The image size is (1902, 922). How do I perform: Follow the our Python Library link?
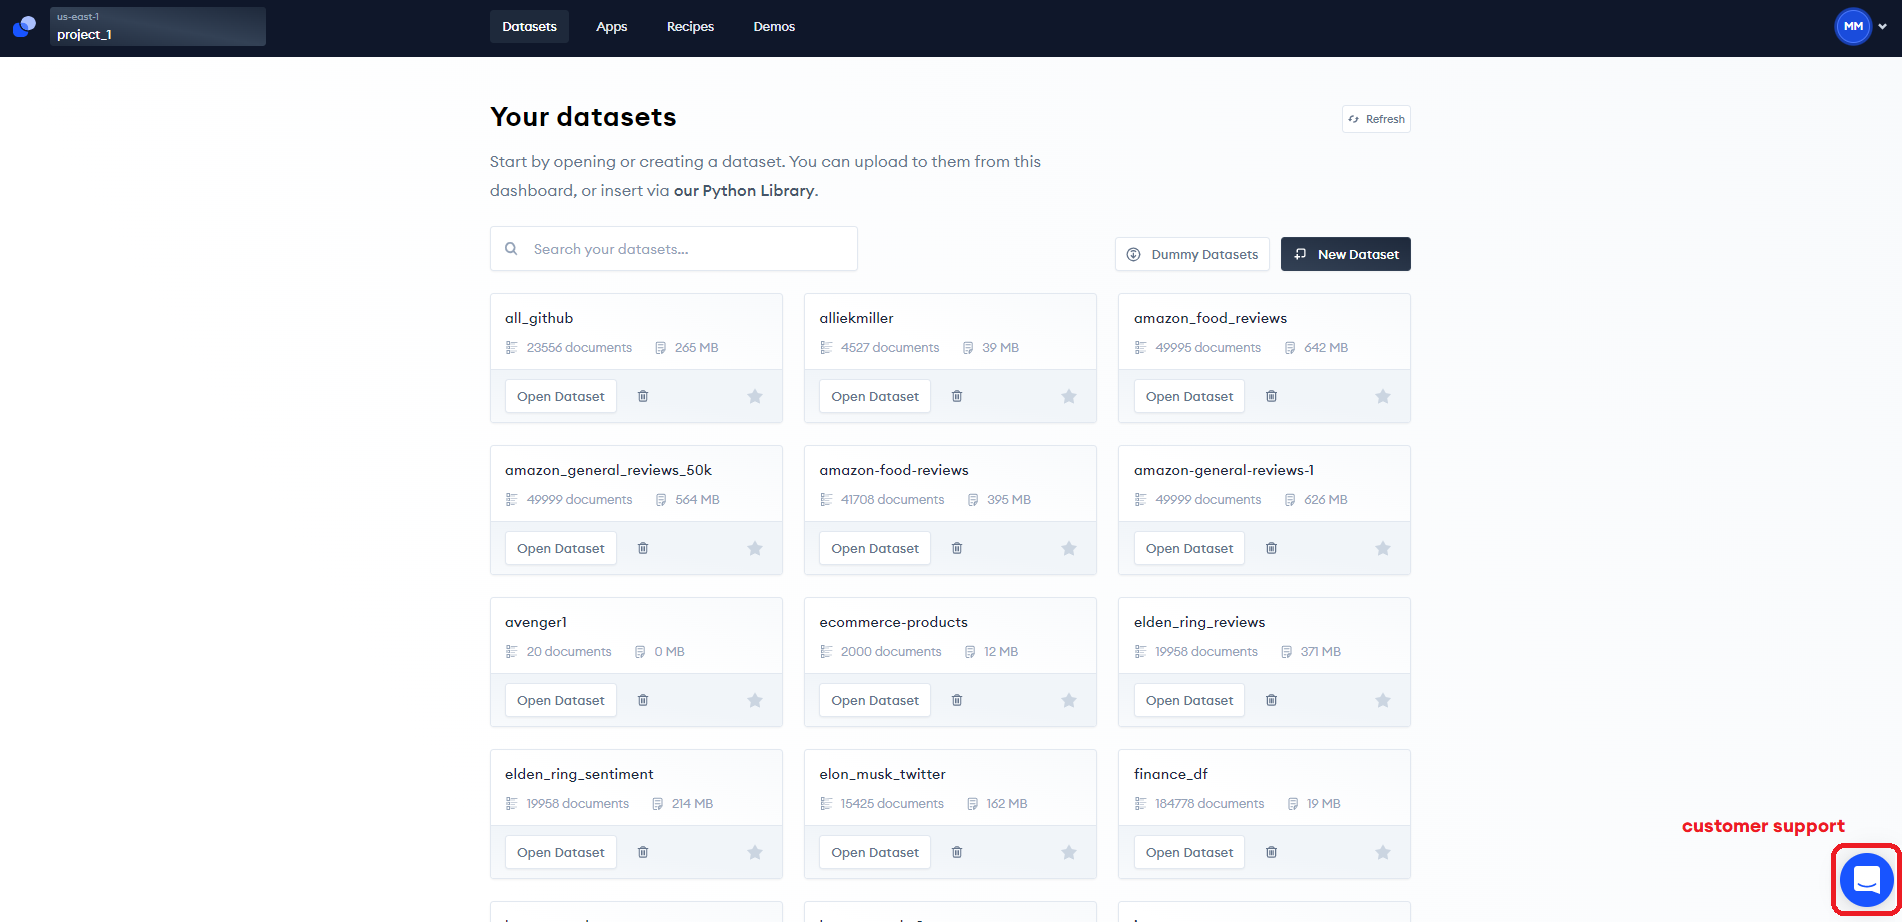pos(744,190)
